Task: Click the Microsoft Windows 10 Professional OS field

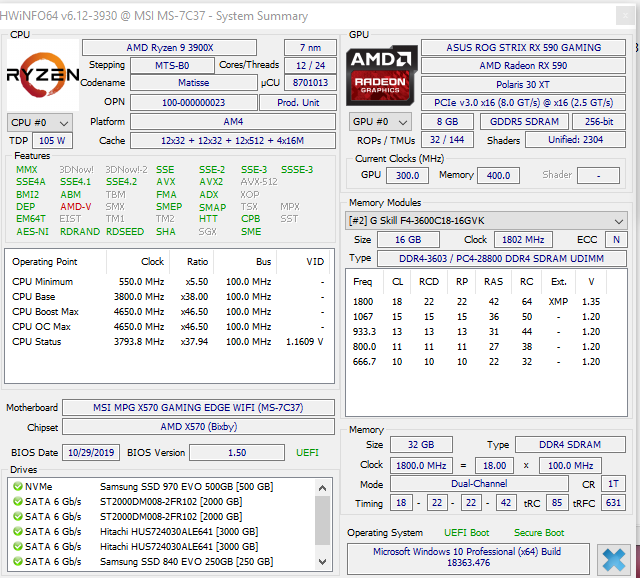Action: [468, 557]
